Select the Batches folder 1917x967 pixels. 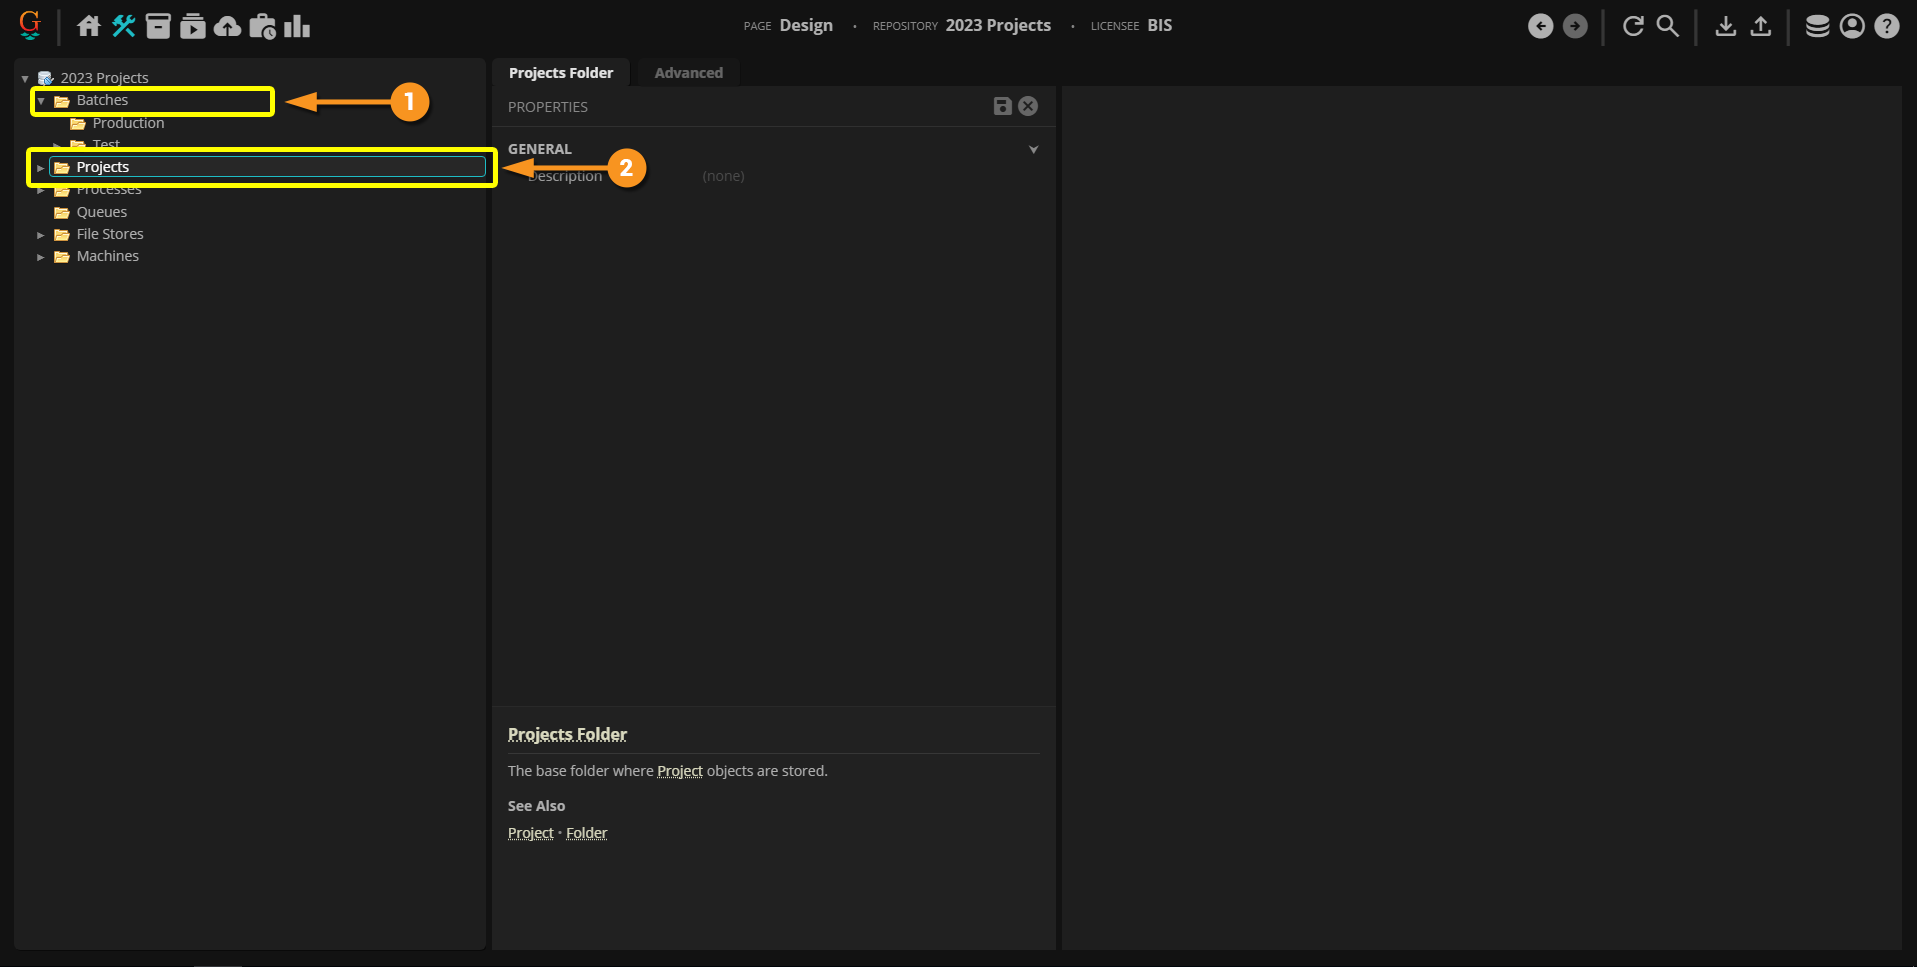[102, 100]
